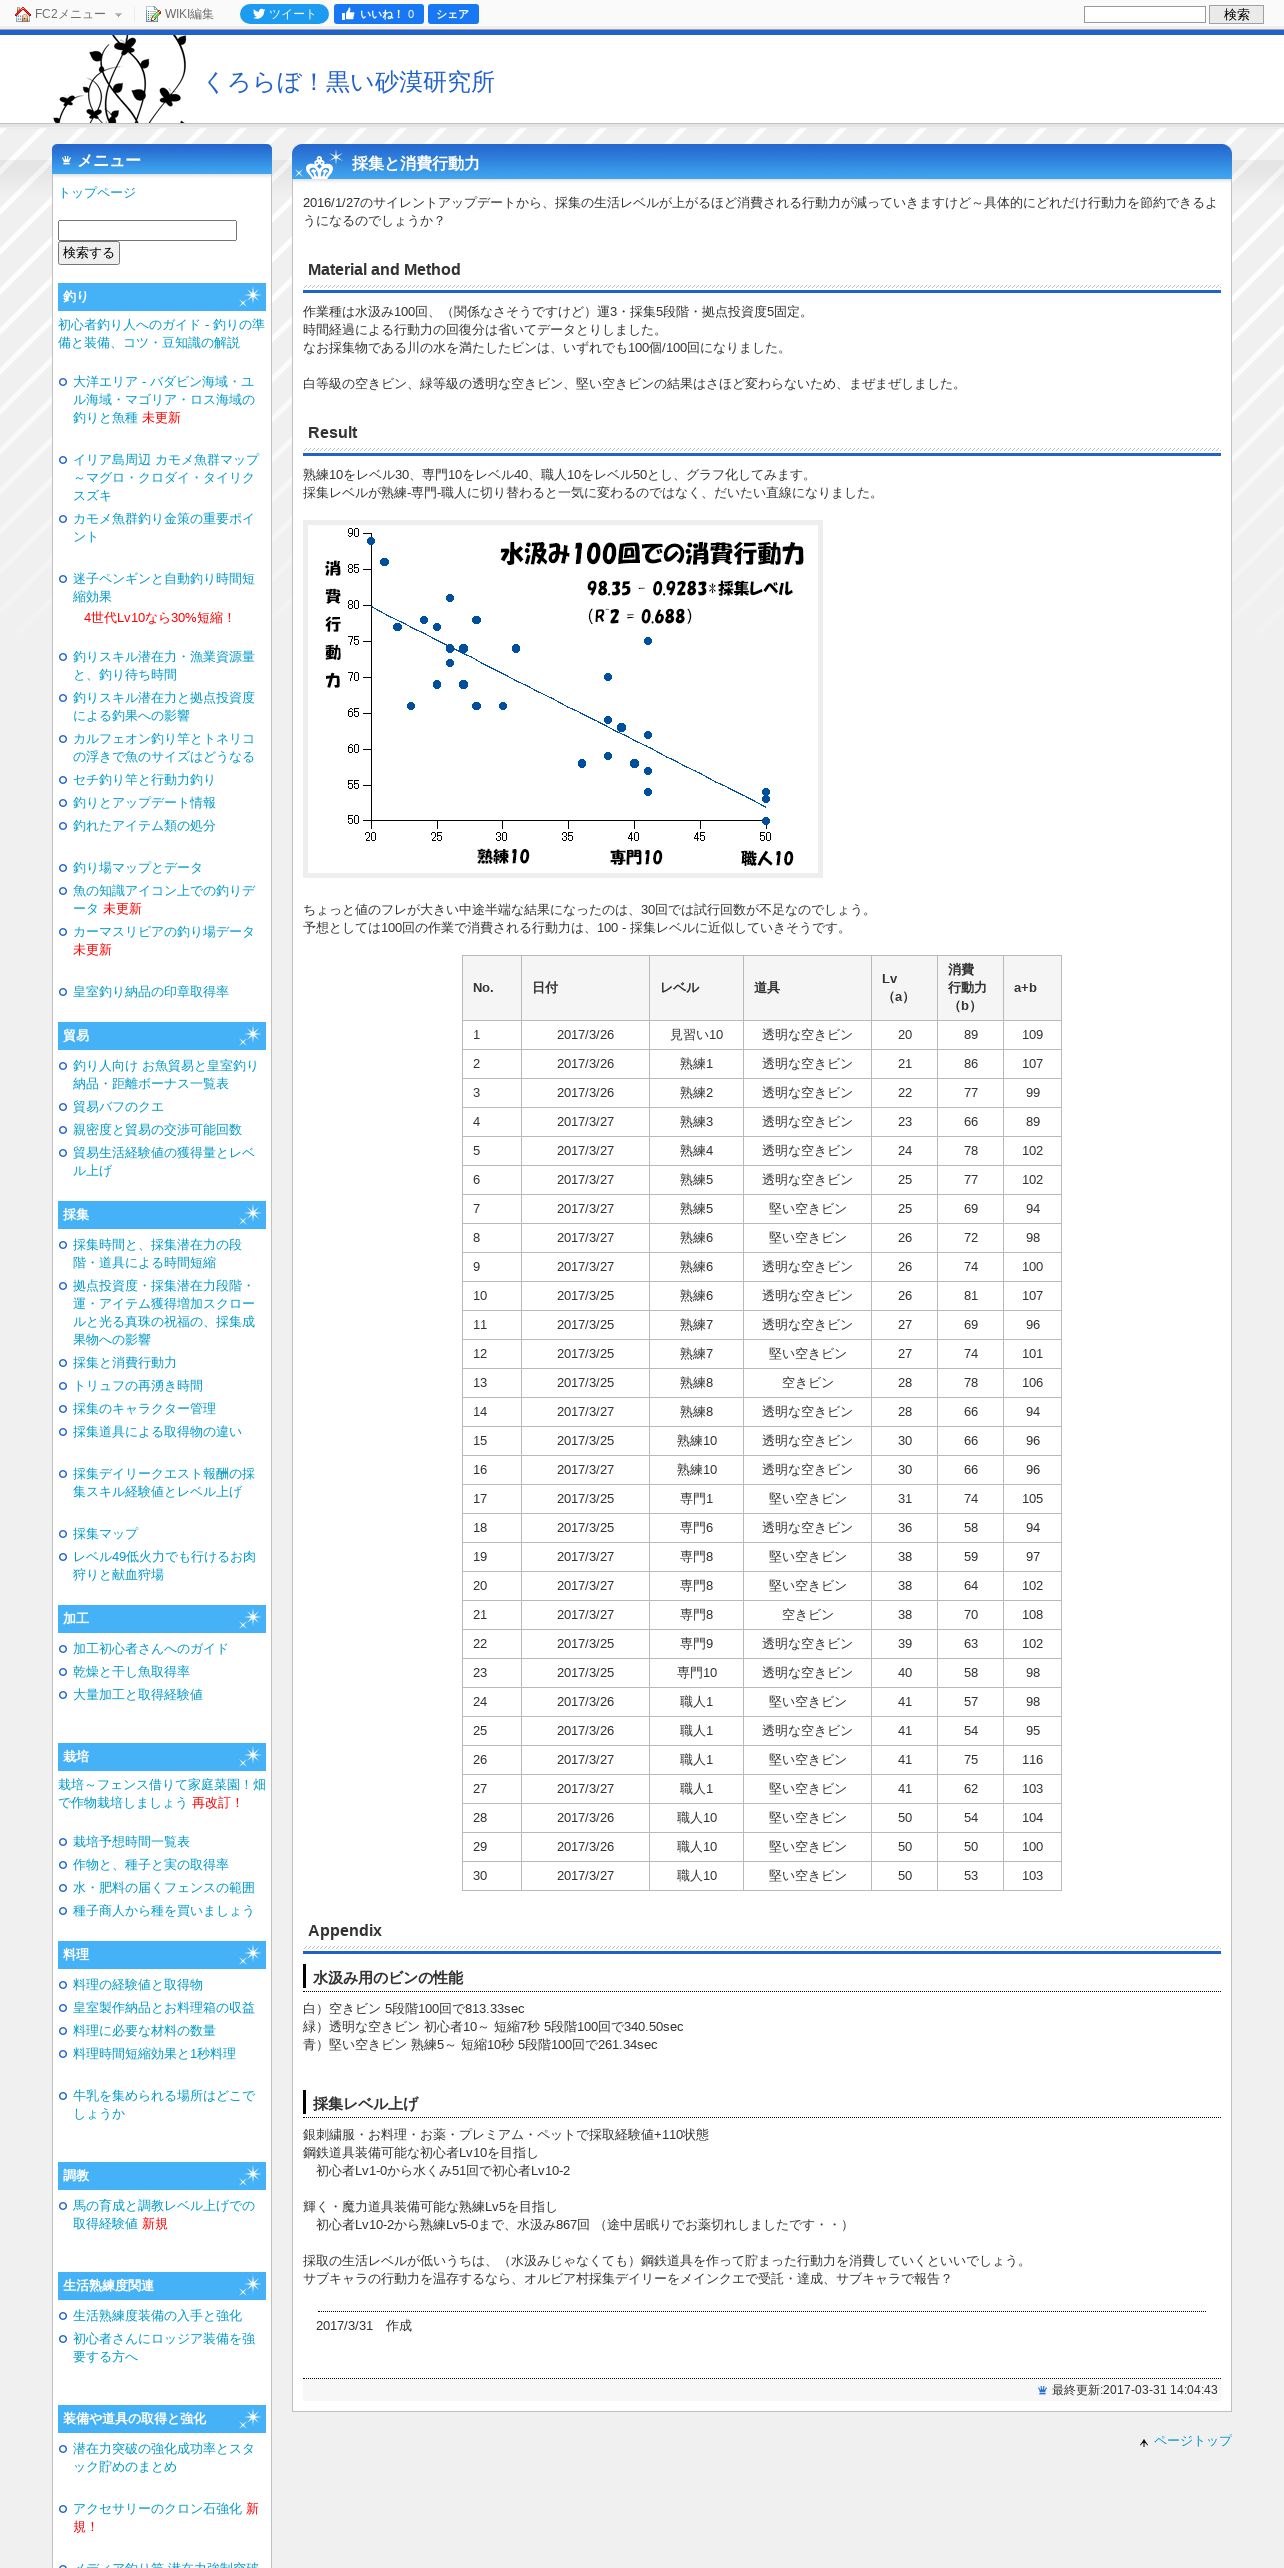
Task: Open 迷子ペンギンと自動釣り時間短縮効果 link
Action: pyautogui.click(x=163, y=587)
